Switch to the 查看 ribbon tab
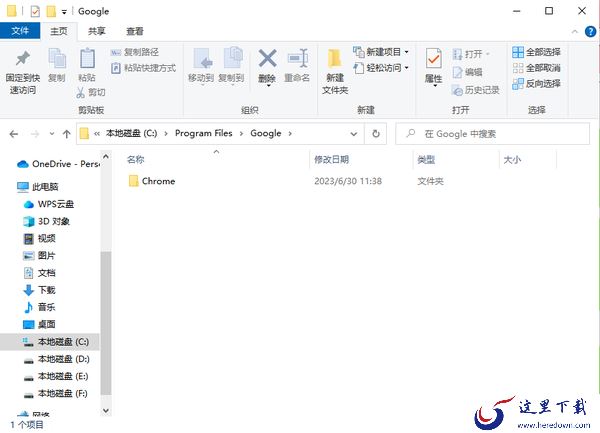 pos(135,31)
